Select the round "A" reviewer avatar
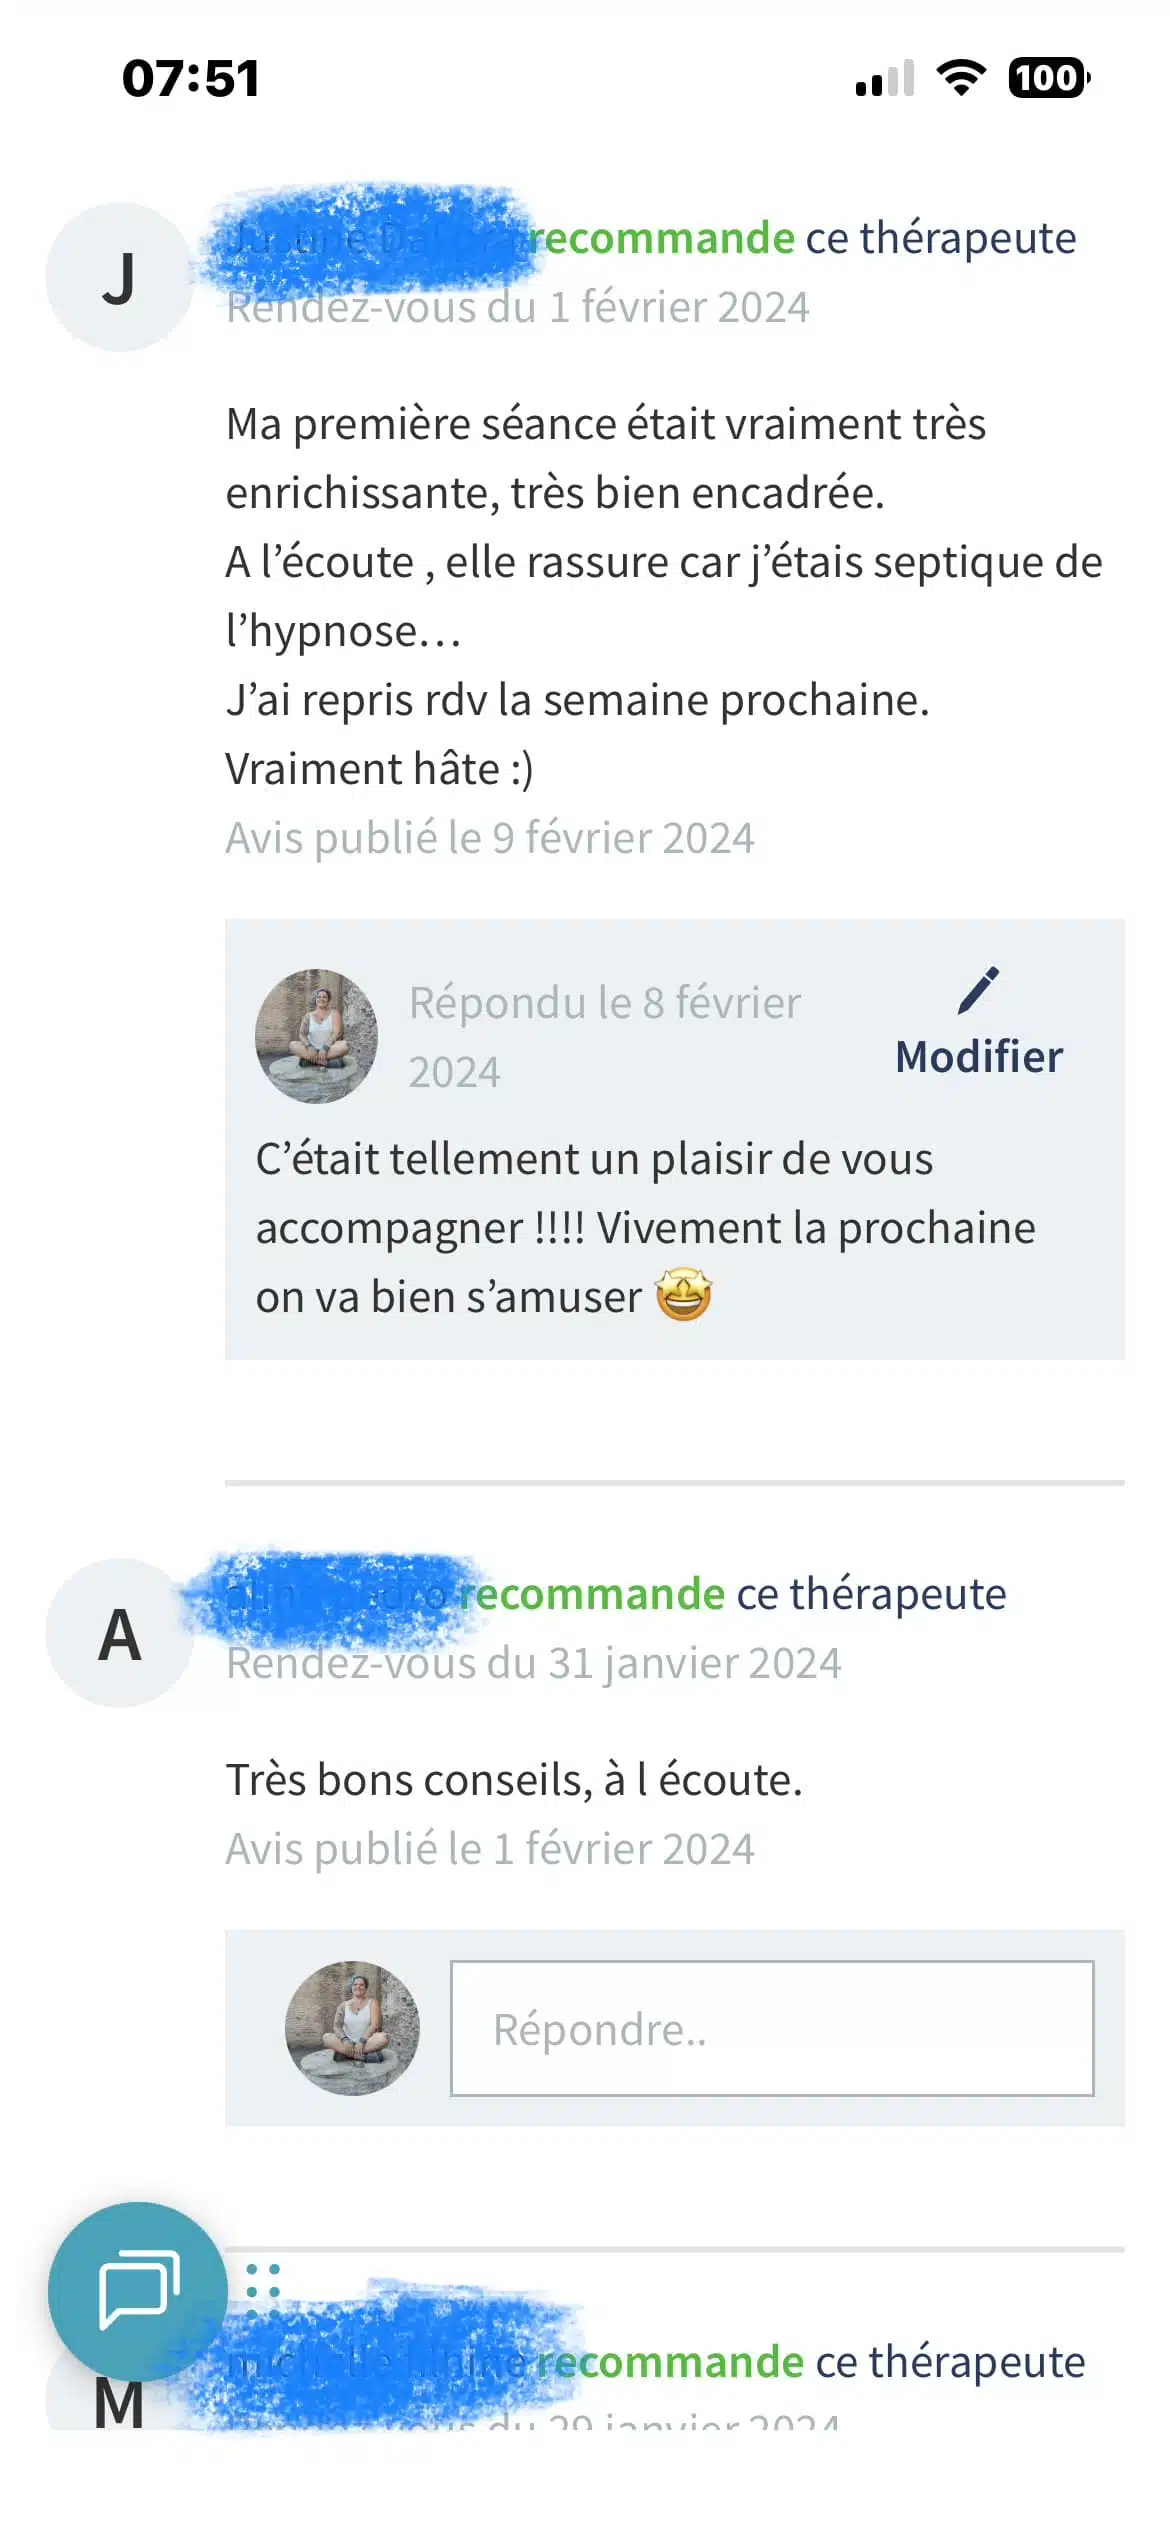The image size is (1170, 2532). pos(119,1633)
